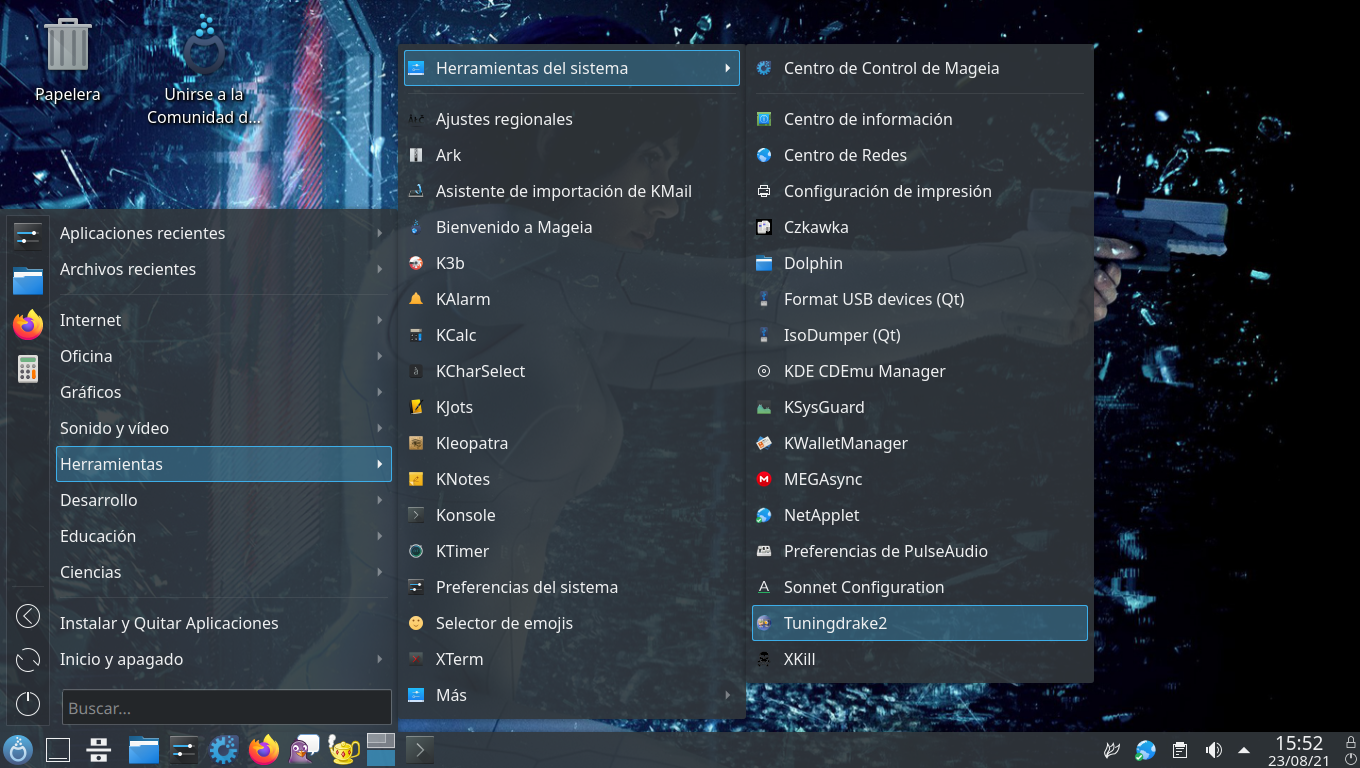The height and width of the screenshot is (768, 1360).
Task: Click the virtual desktop pager in taskbar
Action: pos(381,749)
